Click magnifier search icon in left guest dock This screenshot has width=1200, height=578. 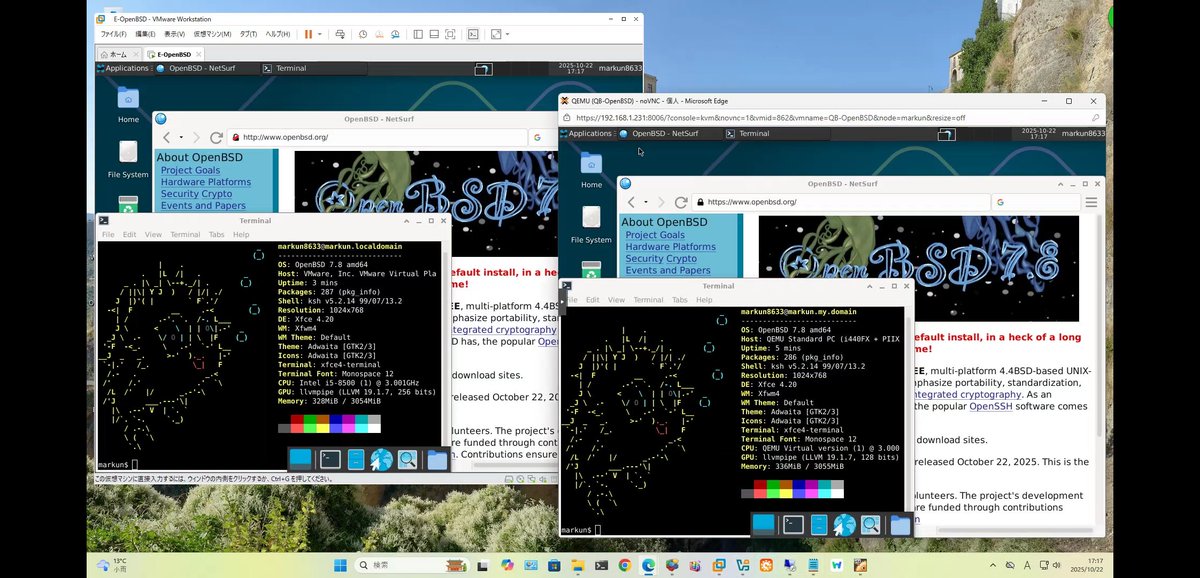[407, 460]
